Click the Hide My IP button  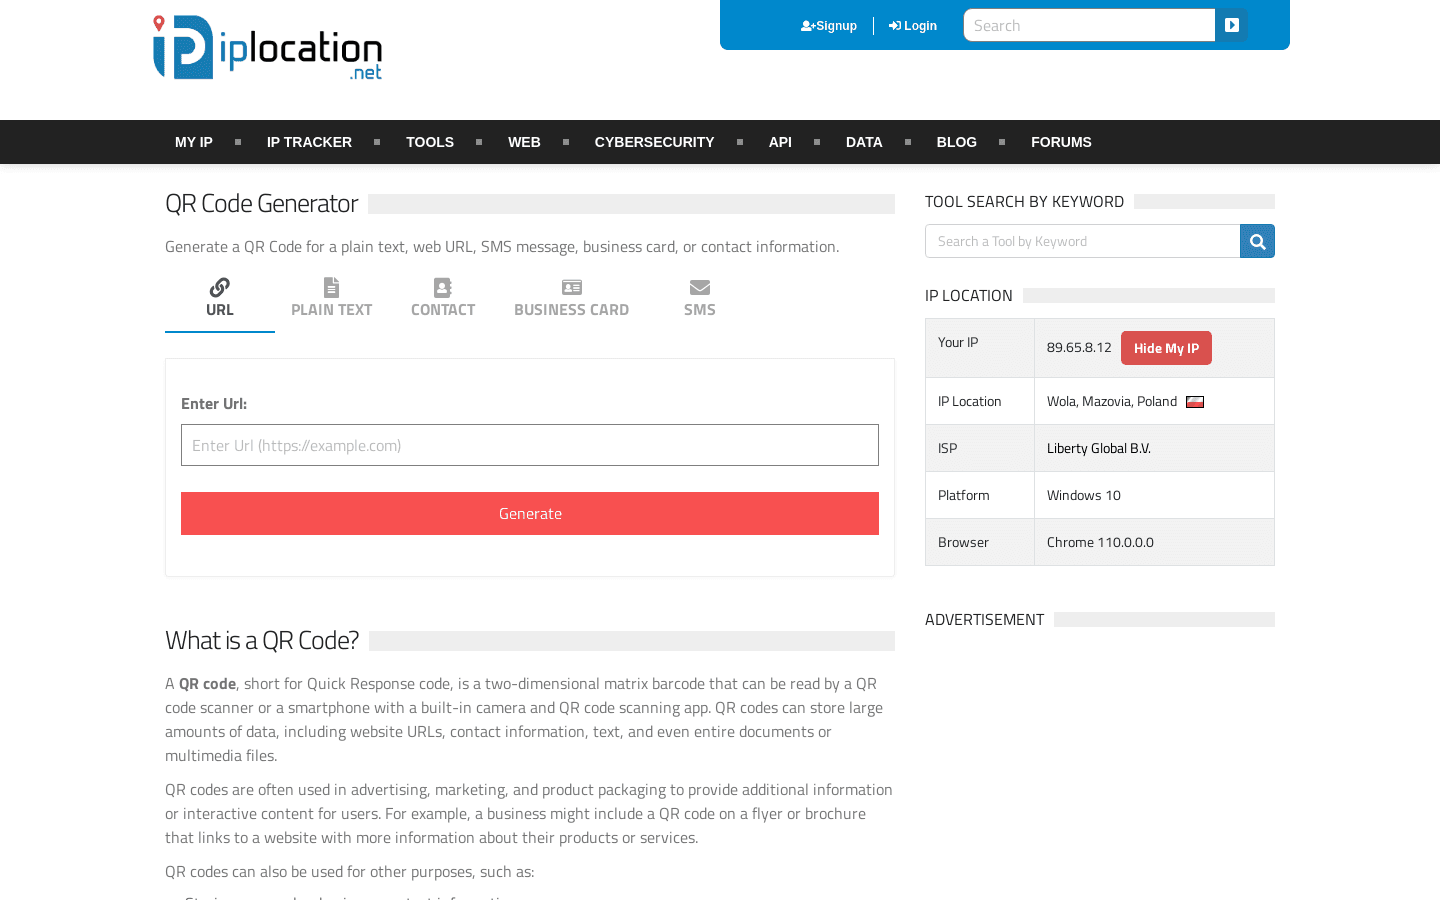(1166, 348)
